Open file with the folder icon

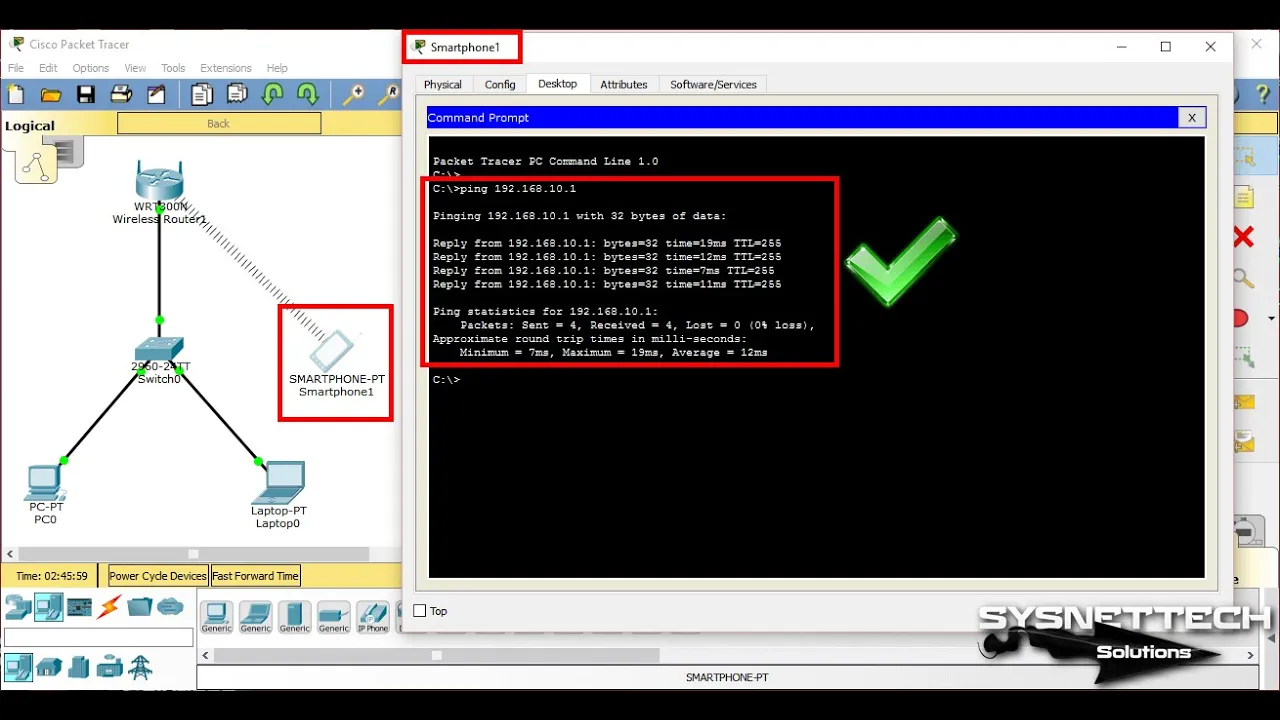click(51, 95)
